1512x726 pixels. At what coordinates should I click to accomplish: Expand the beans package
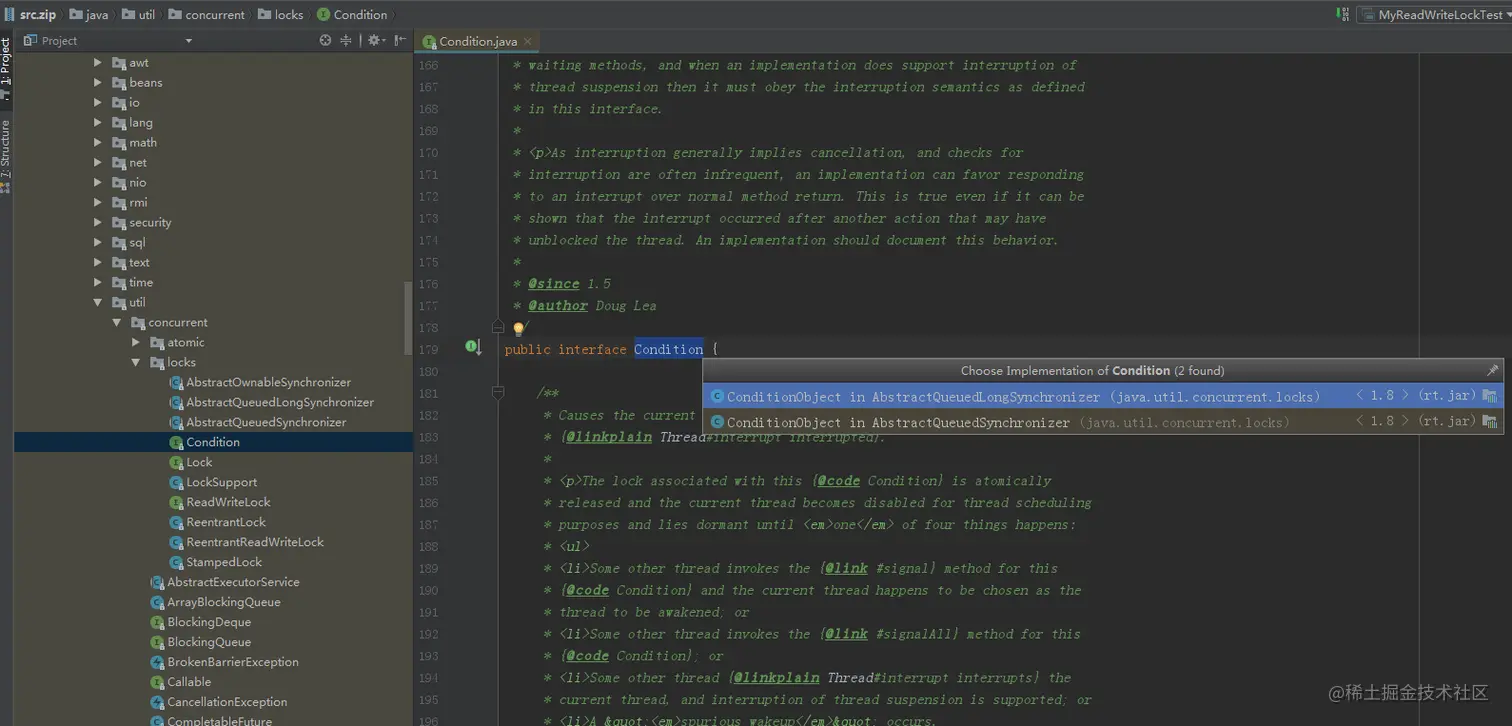coord(98,82)
